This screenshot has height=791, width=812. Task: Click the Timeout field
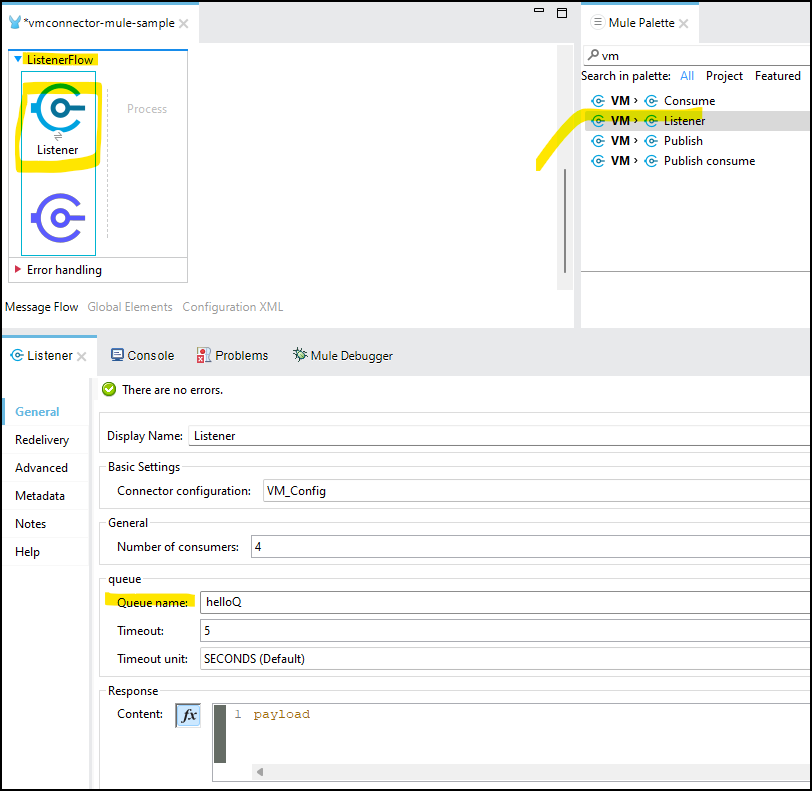pos(505,630)
